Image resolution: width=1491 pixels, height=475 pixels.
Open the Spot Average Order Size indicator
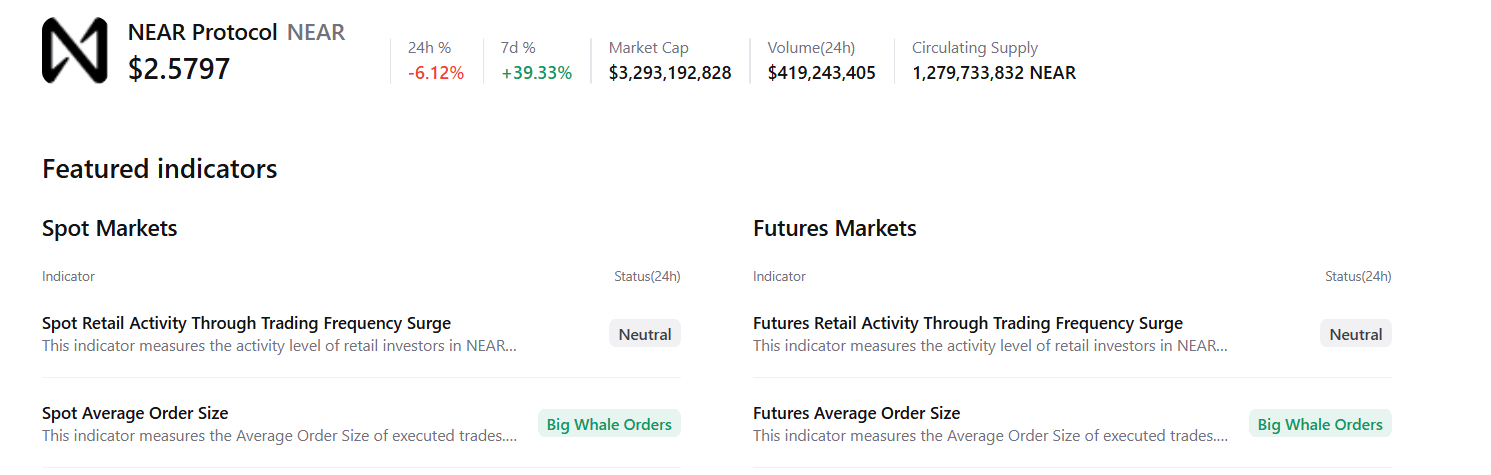pos(135,414)
